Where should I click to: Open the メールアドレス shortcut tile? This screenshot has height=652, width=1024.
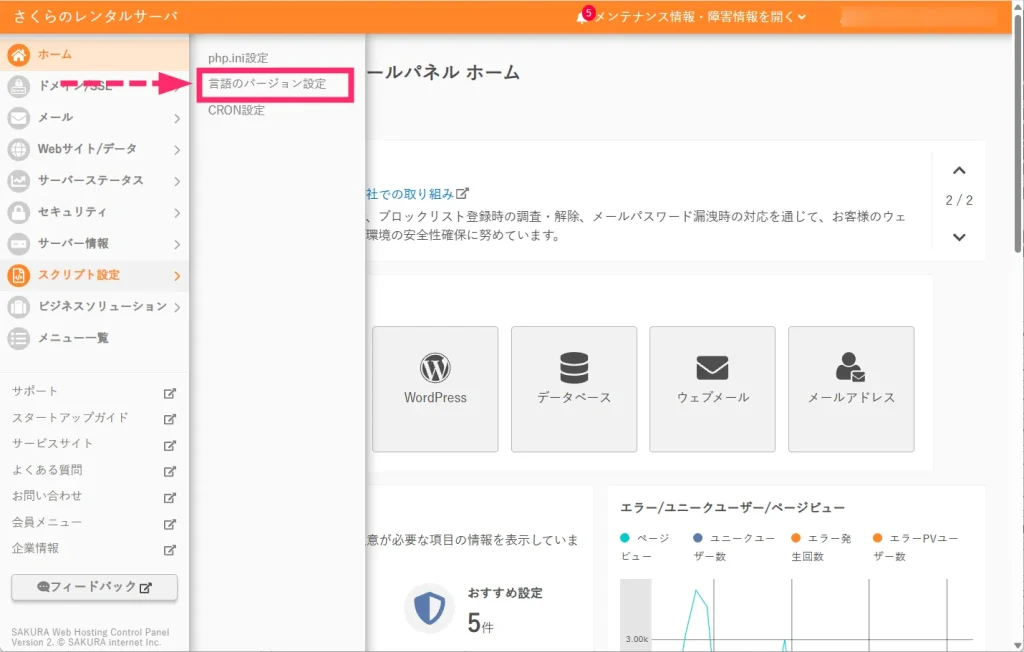pyautogui.click(x=851, y=389)
